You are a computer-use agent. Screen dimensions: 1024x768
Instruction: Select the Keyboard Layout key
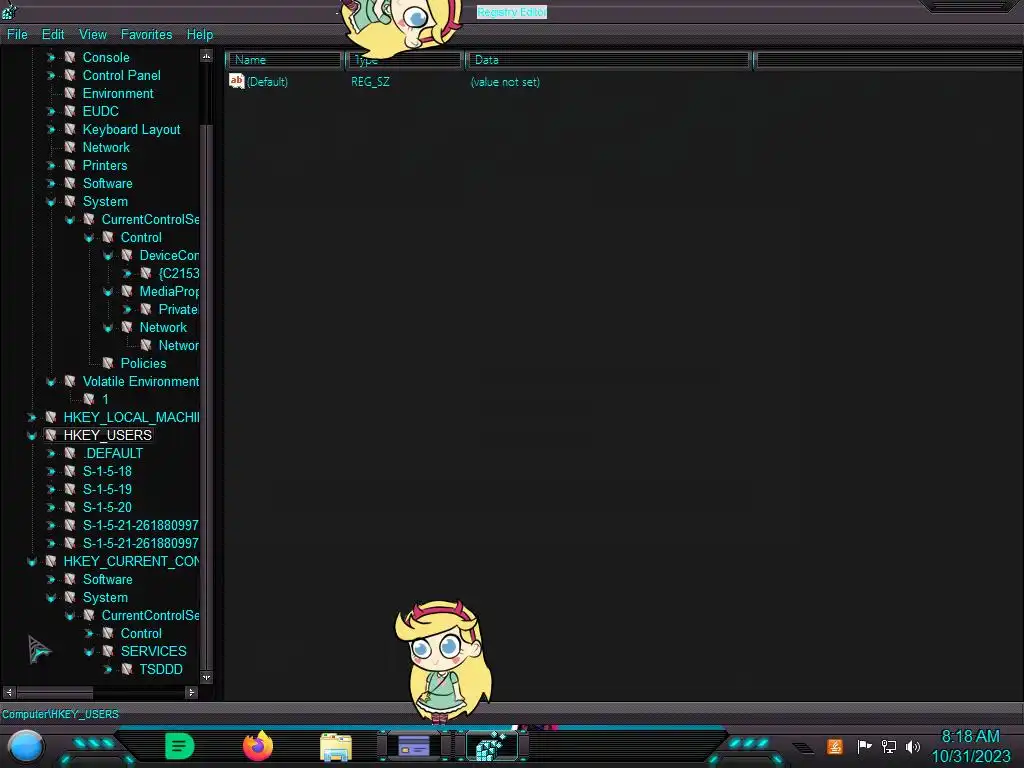[x=131, y=130]
